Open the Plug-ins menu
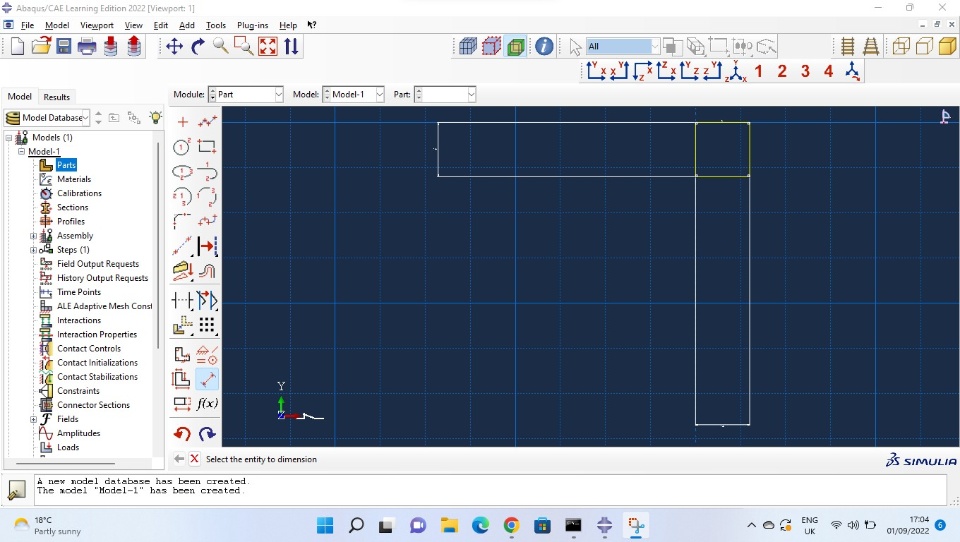 (253, 25)
